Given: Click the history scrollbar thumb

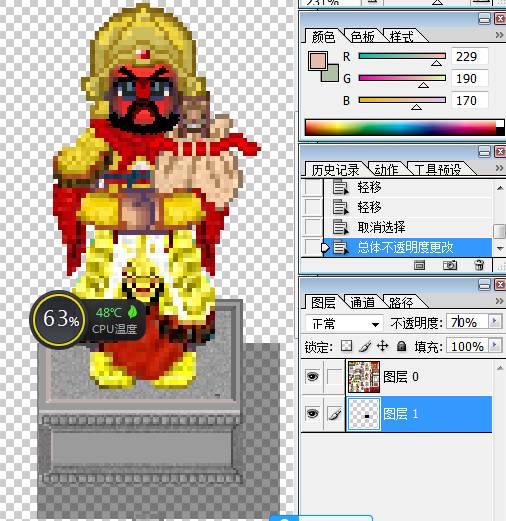Looking at the screenshot, I should (x=499, y=231).
